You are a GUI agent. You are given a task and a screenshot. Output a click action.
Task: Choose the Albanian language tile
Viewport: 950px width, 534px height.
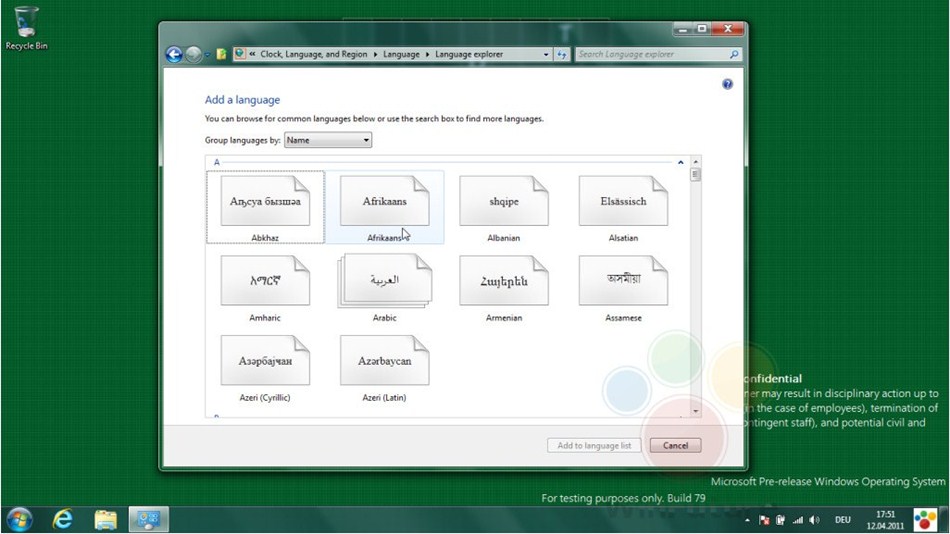pyautogui.click(x=504, y=207)
